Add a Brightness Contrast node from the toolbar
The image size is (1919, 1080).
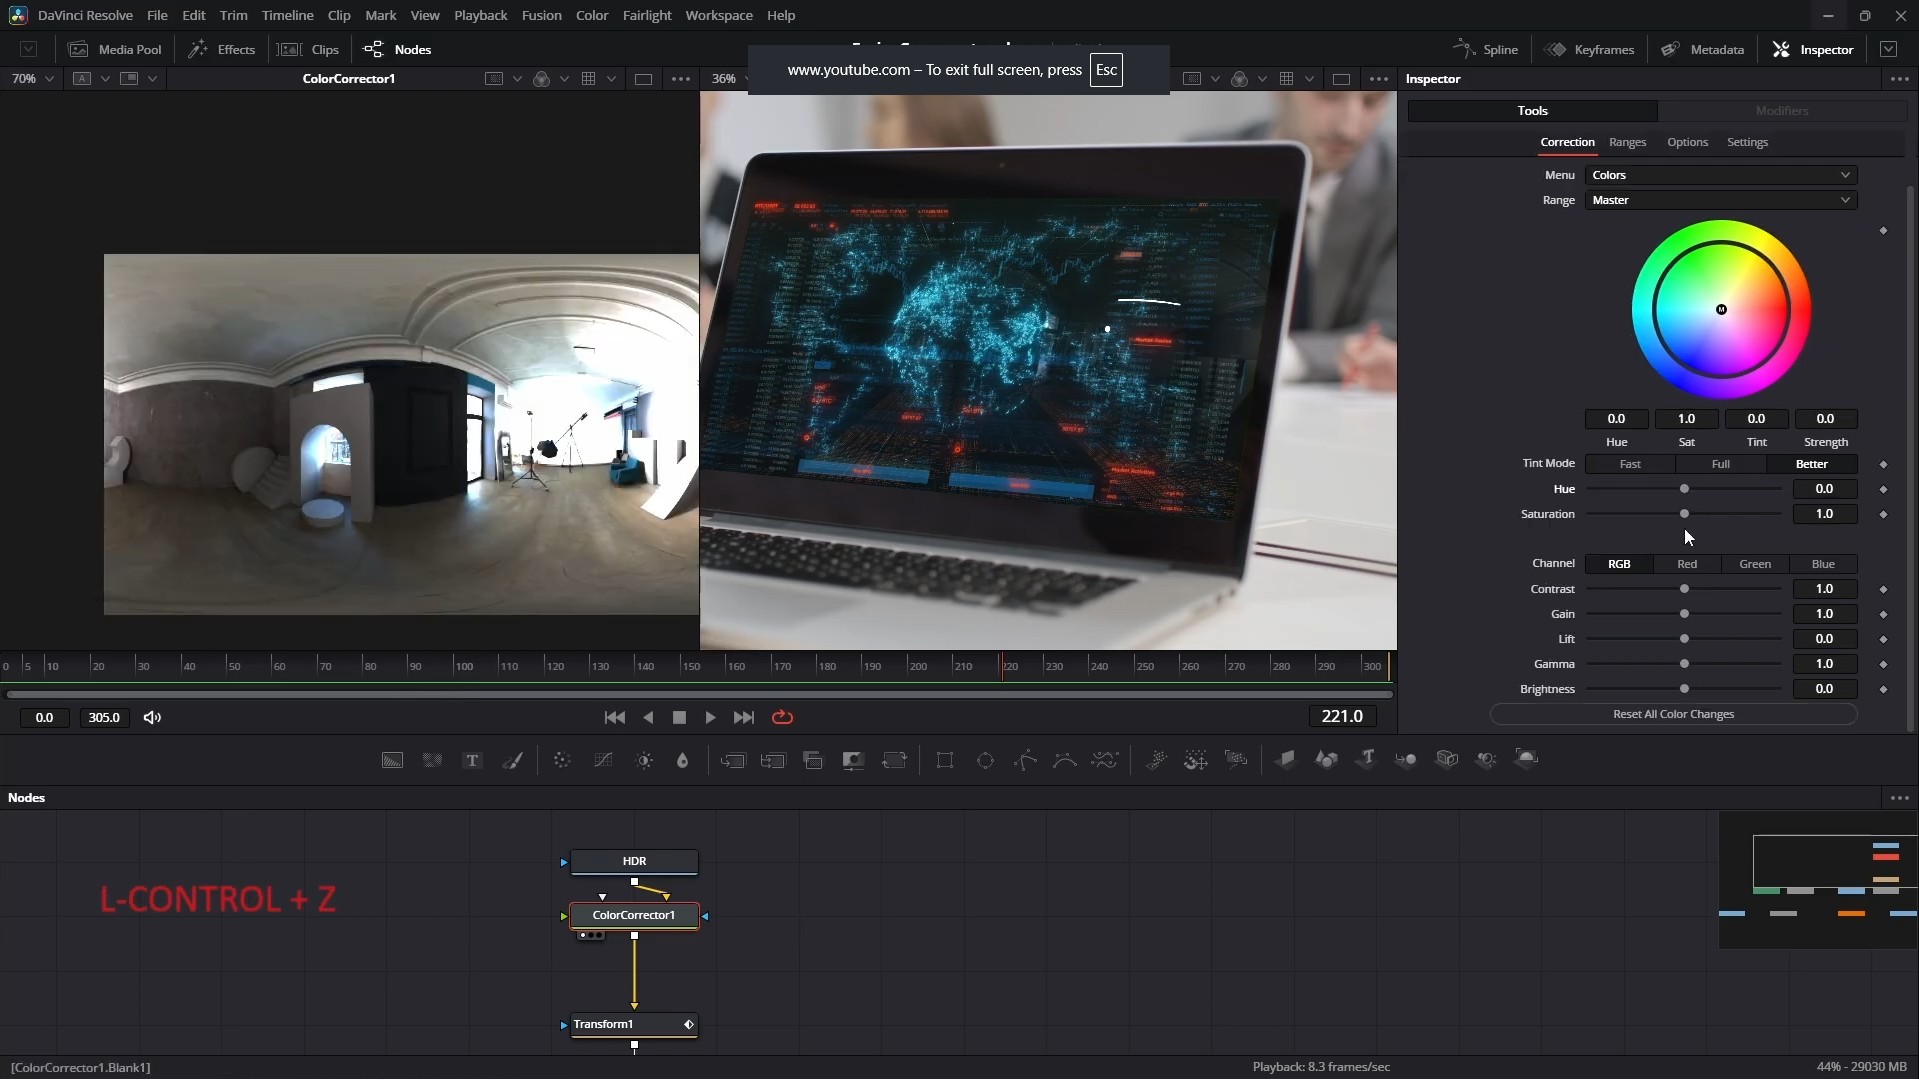pos(644,760)
